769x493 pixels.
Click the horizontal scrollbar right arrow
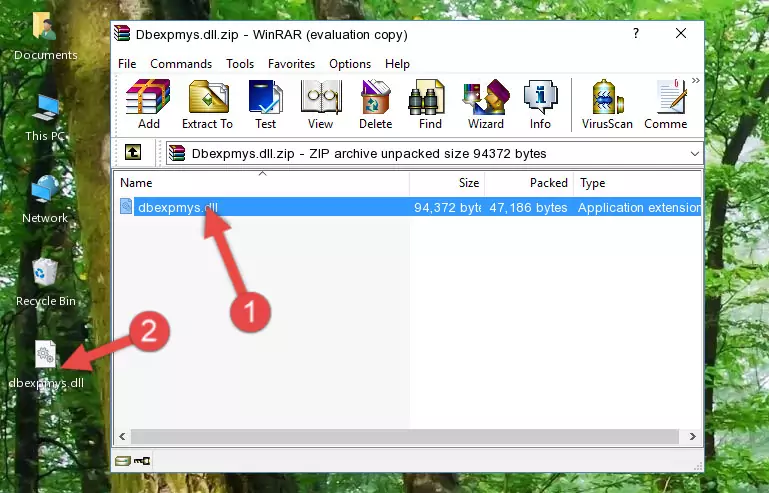[x=692, y=436]
